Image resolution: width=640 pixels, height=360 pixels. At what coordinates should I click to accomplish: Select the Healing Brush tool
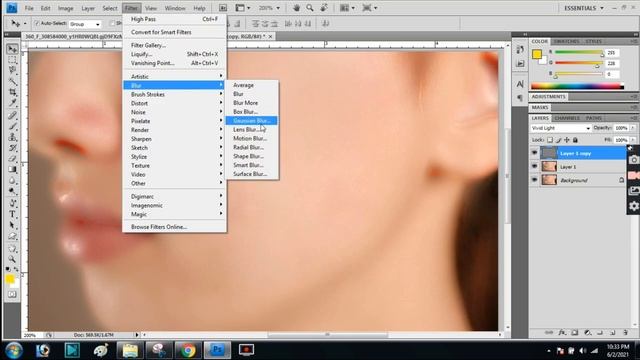click(x=12, y=116)
